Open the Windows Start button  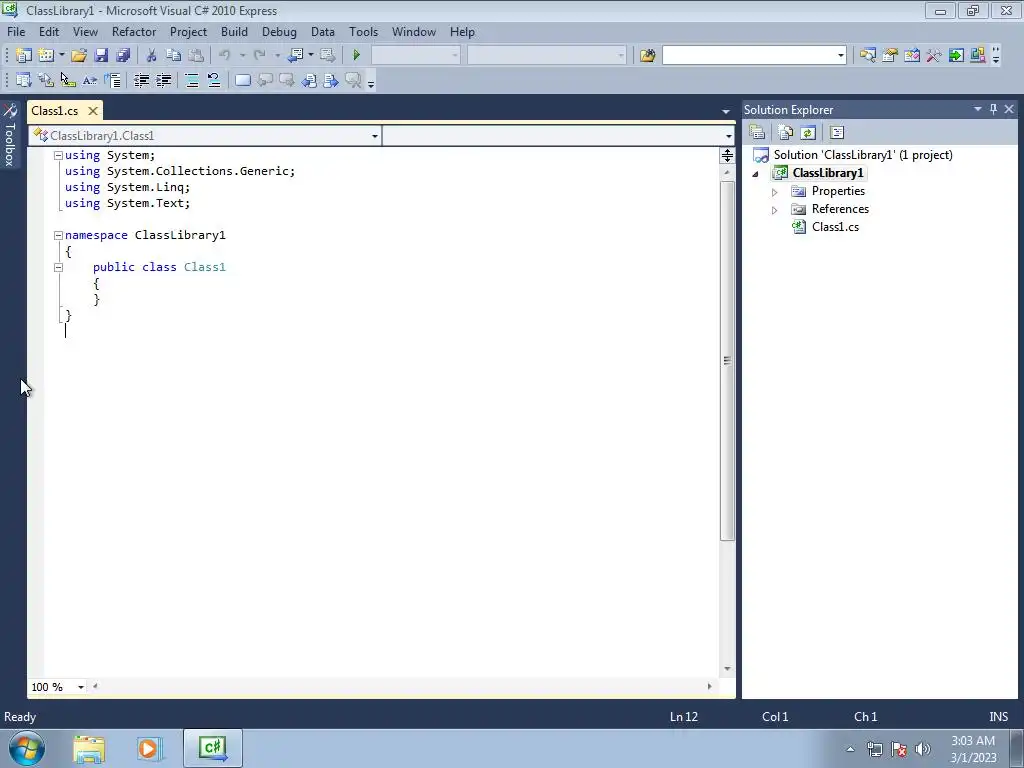[27, 748]
